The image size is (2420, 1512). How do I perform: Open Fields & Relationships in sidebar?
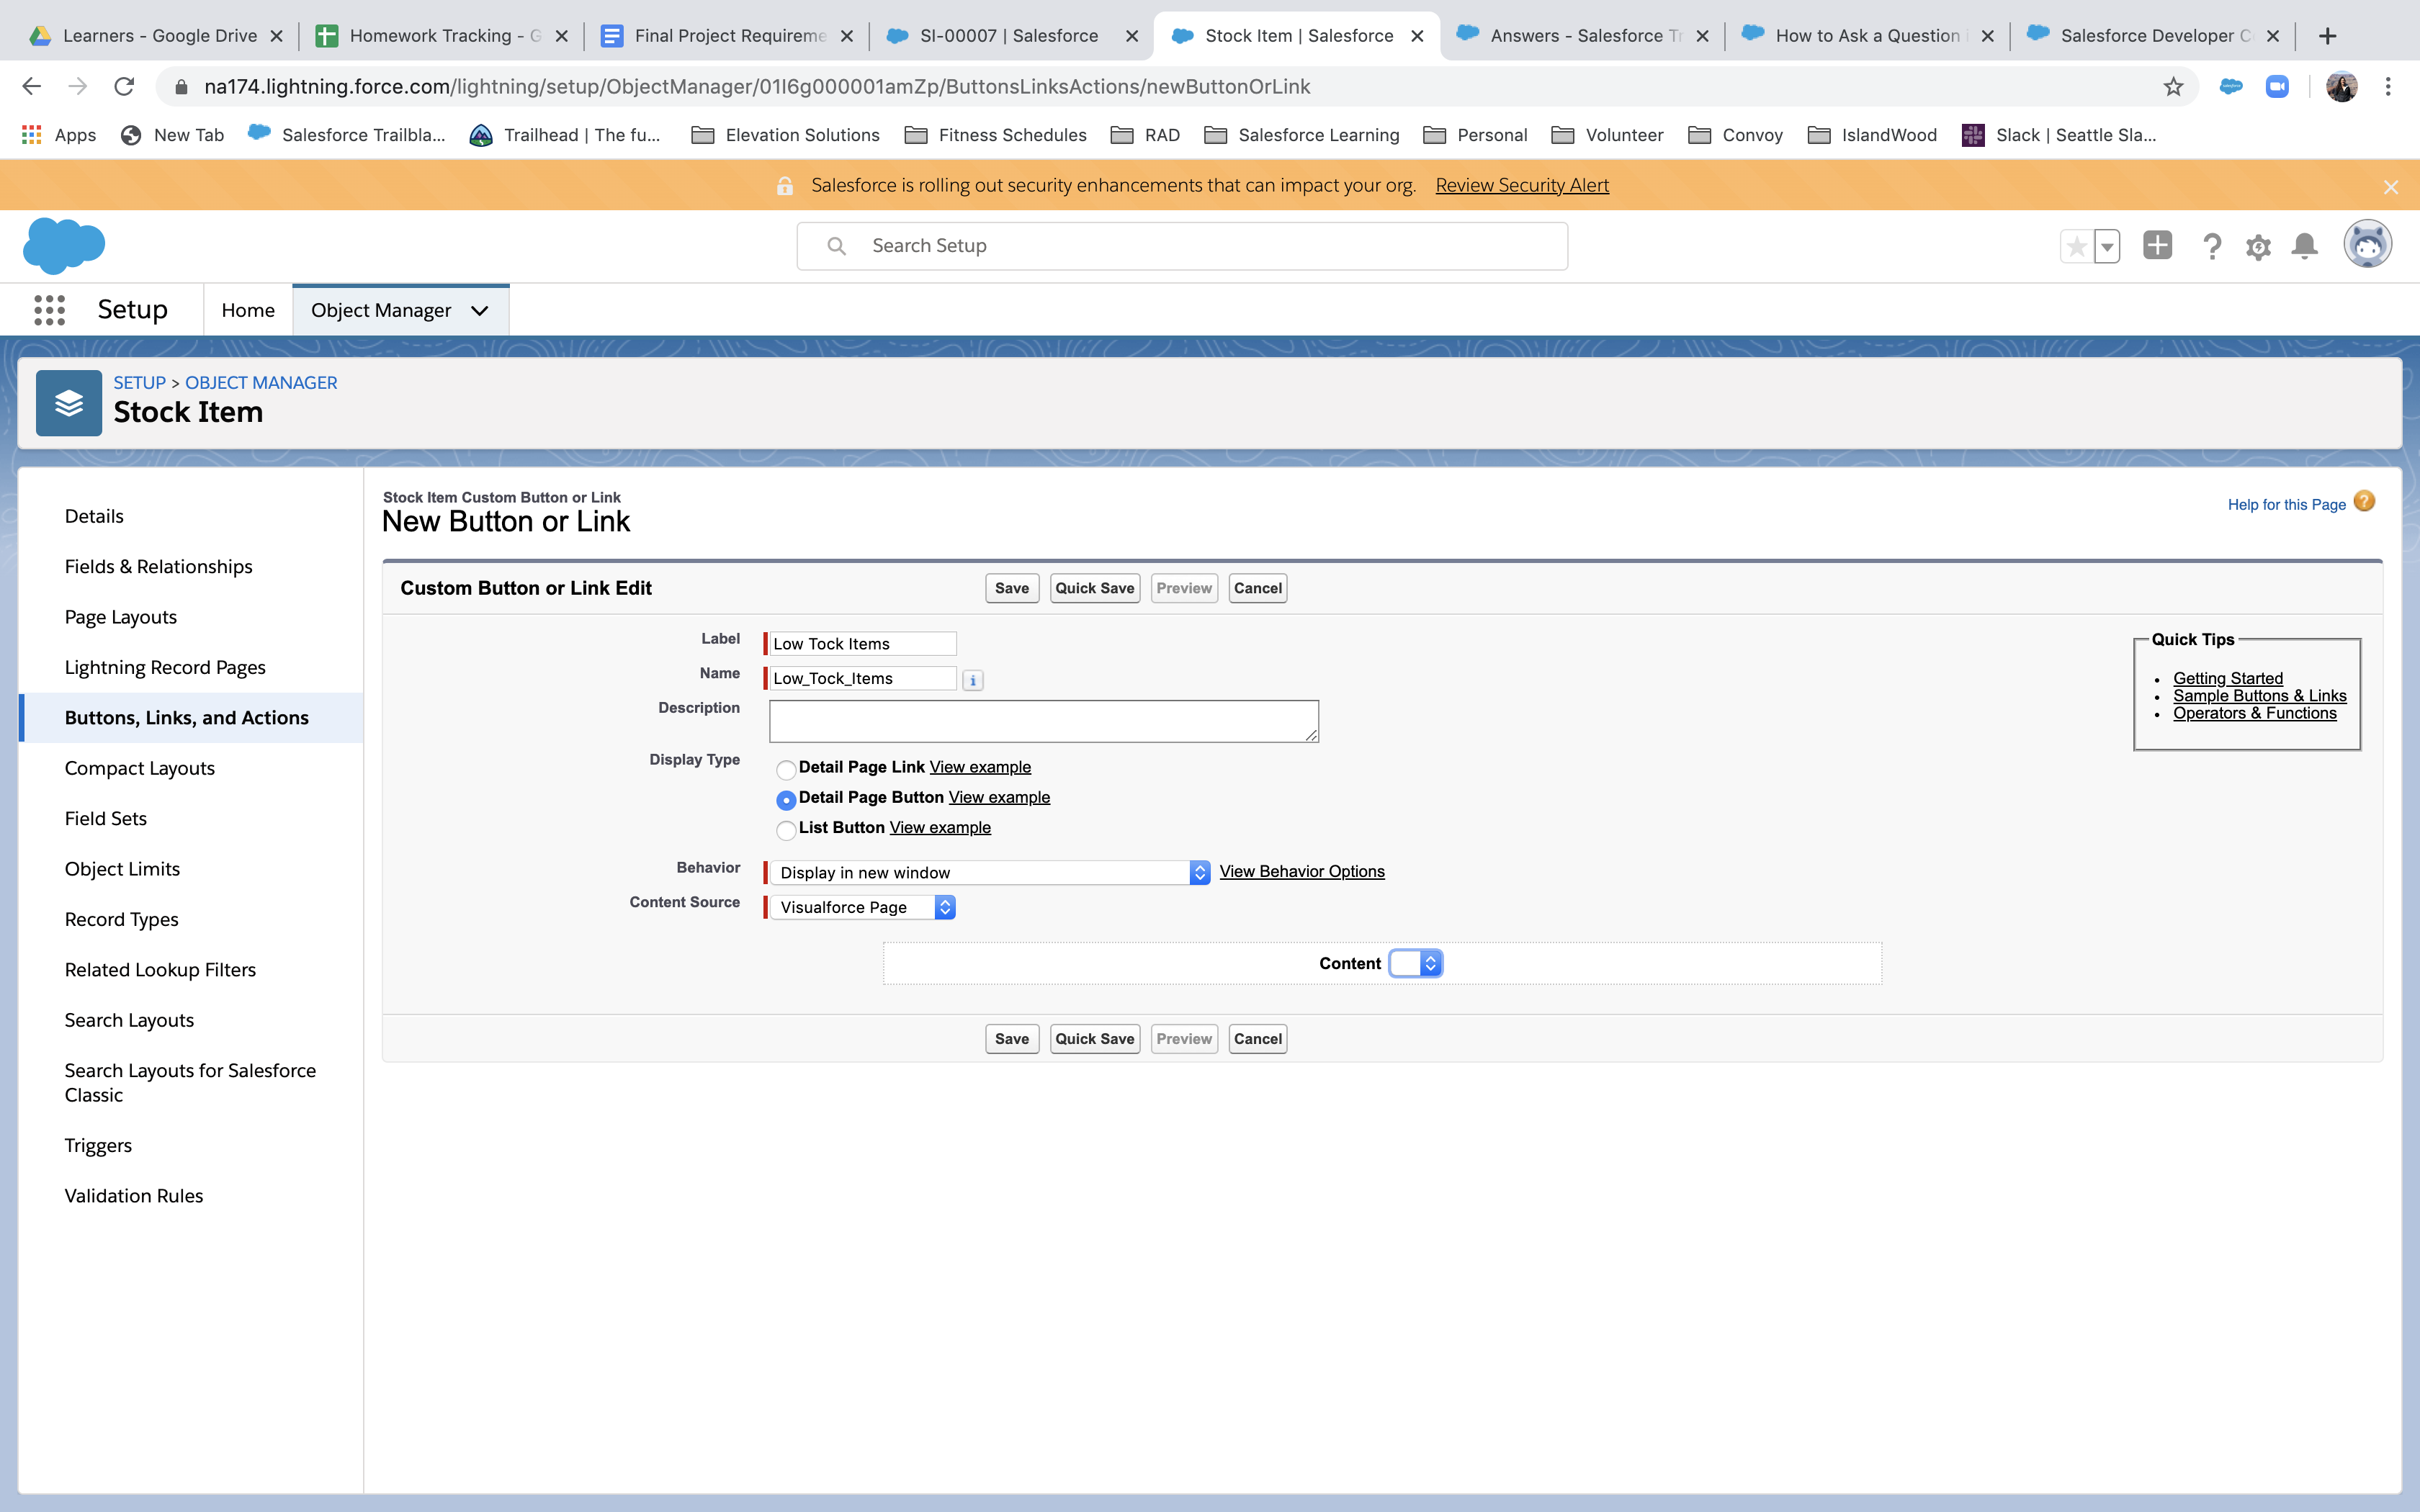[158, 566]
